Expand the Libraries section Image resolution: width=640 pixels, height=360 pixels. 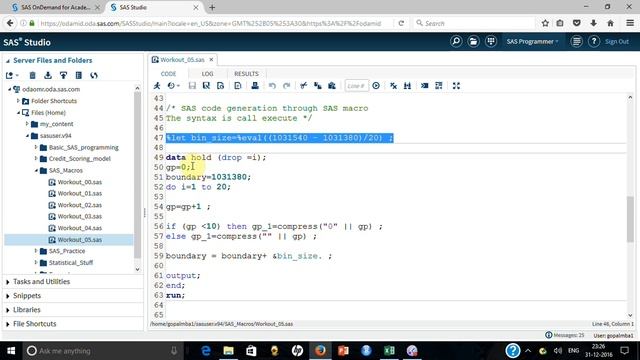tap(7, 310)
